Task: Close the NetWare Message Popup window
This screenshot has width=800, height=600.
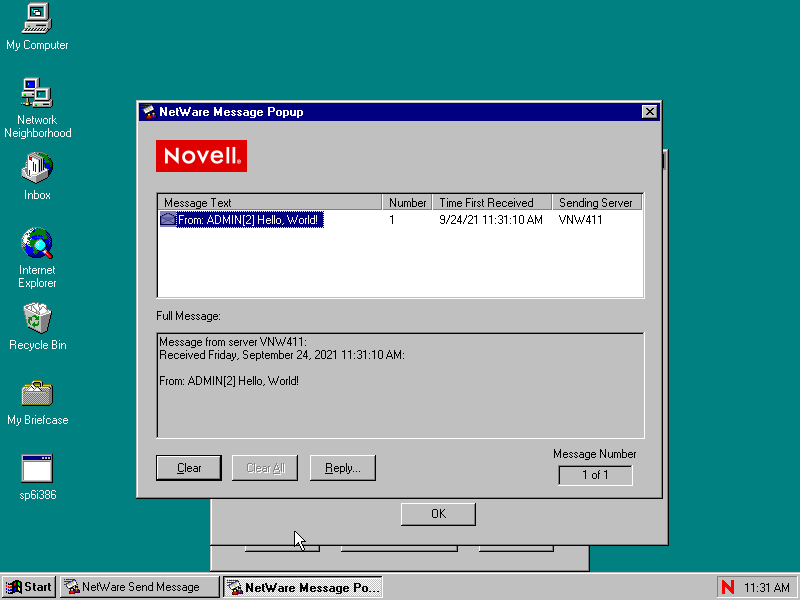Action: [649, 112]
